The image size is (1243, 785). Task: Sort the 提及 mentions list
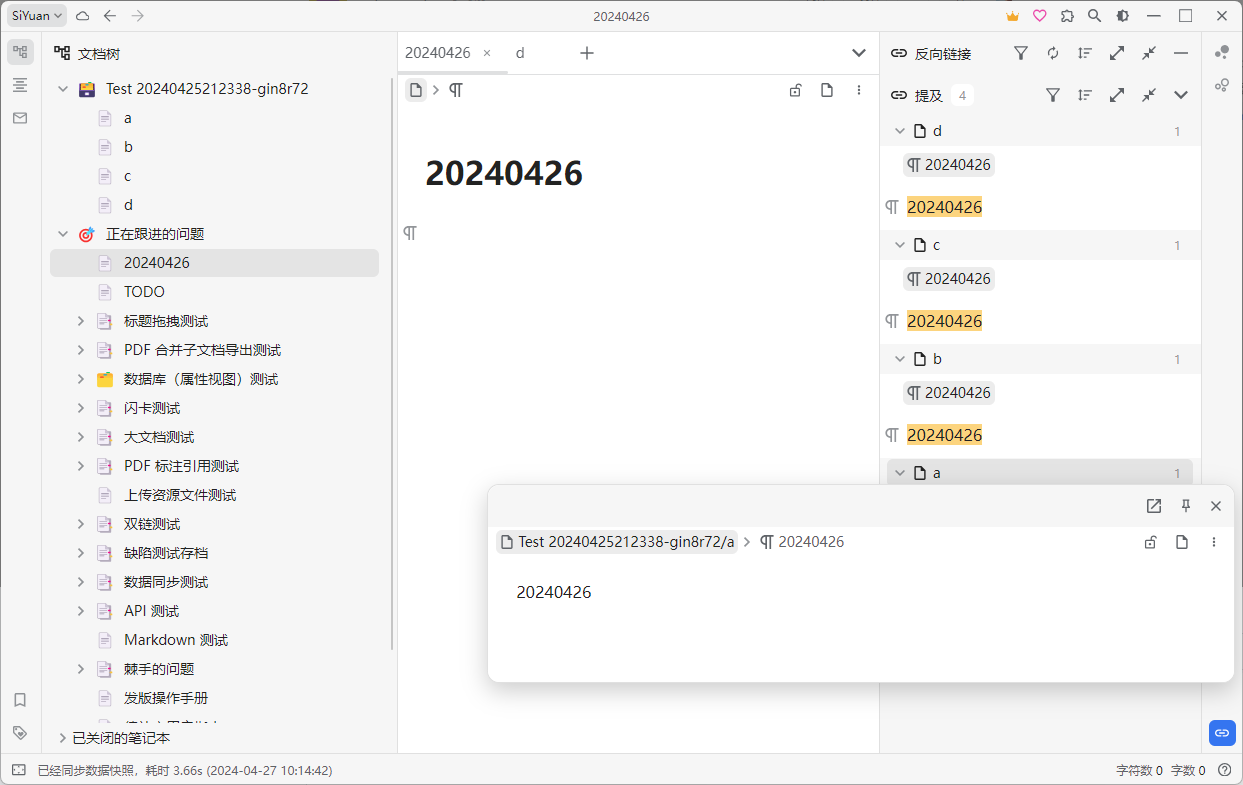point(1085,95)
